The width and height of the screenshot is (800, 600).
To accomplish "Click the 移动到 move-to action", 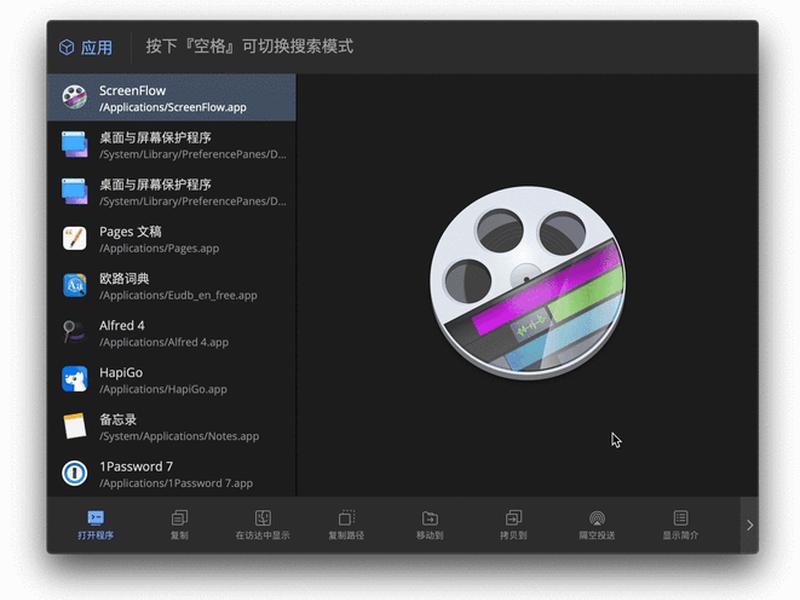I will point(430,525).
